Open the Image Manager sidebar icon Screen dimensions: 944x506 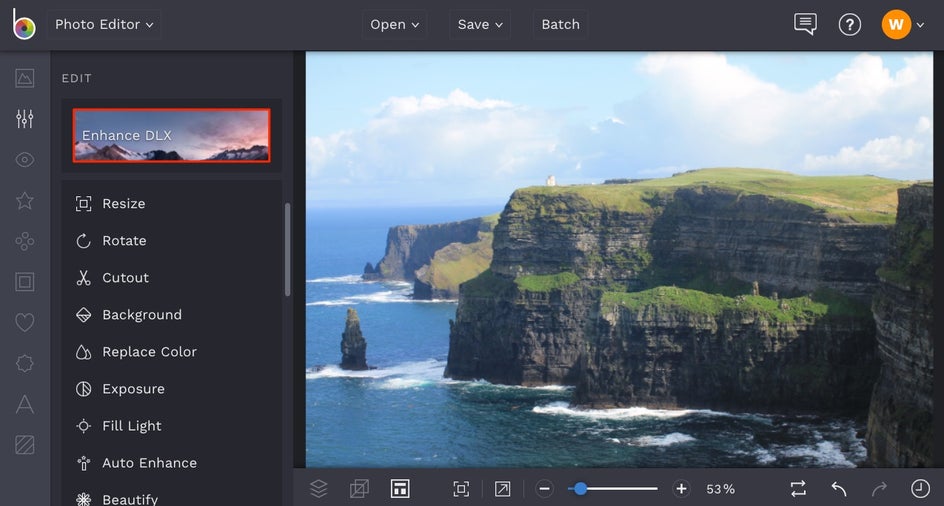pyautogui.click(x=25, y=78)
